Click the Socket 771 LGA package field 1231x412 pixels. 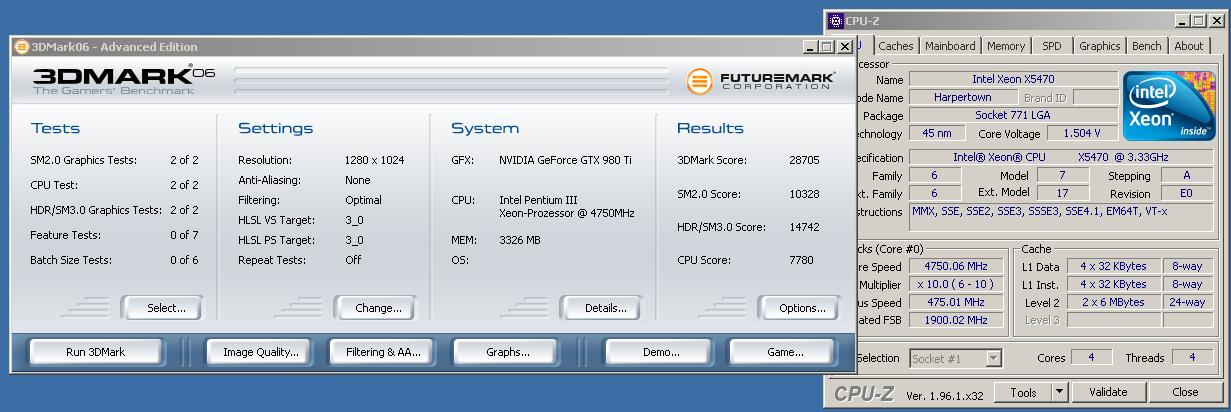[1013, 116]
